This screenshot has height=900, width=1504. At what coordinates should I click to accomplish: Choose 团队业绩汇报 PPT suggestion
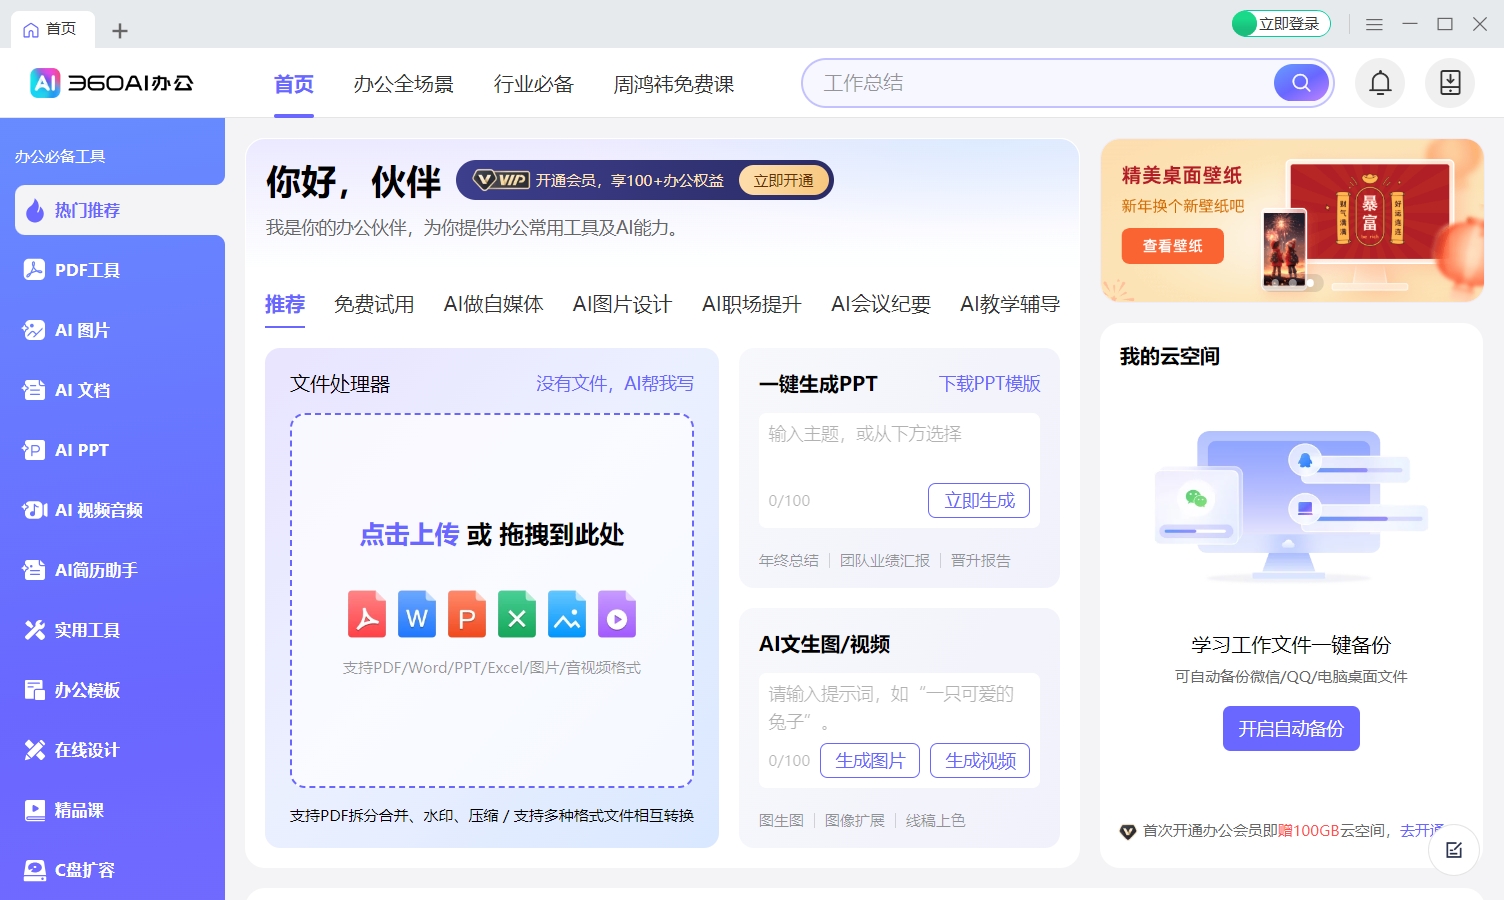pos(885,561)
